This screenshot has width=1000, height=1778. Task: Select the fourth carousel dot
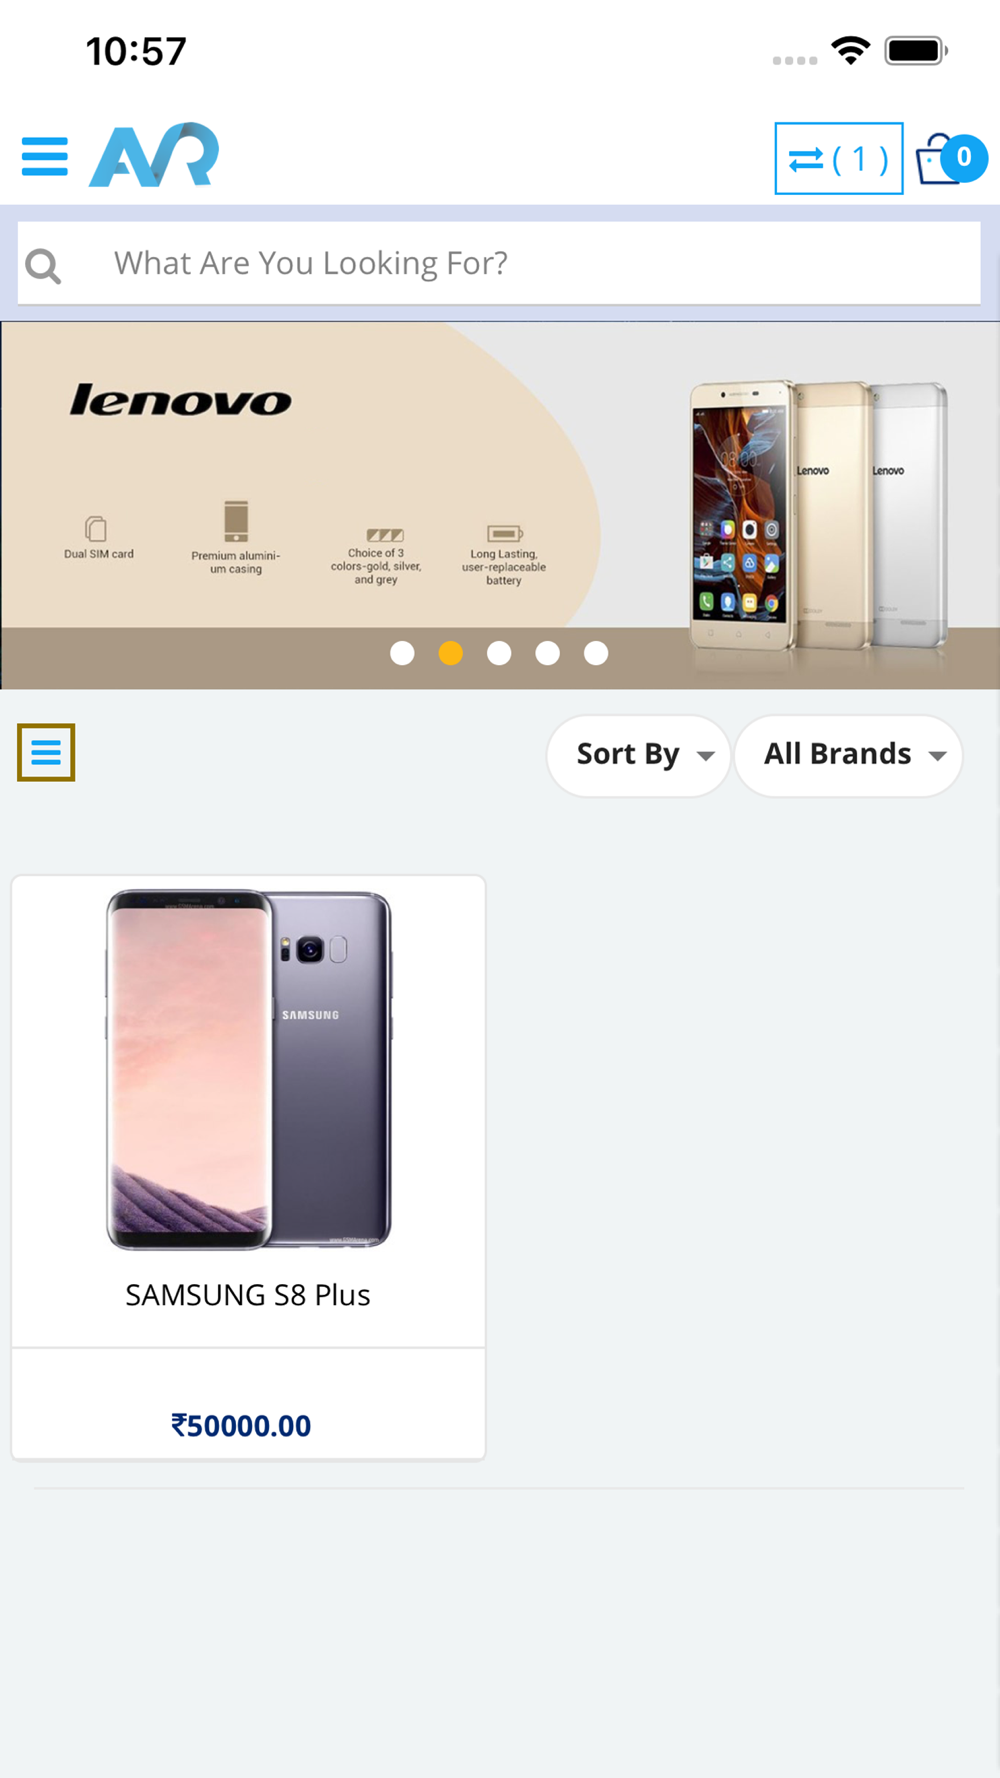pyautogui.click(x=548, y=653)
